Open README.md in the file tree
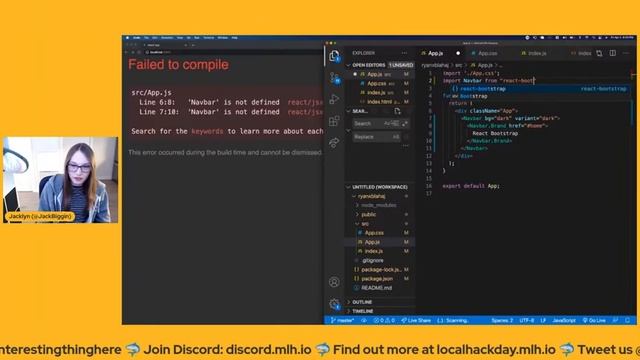Image resolution: width=640 pixels, height=360 pixels. pyautogui.click(x=376, y=288)
